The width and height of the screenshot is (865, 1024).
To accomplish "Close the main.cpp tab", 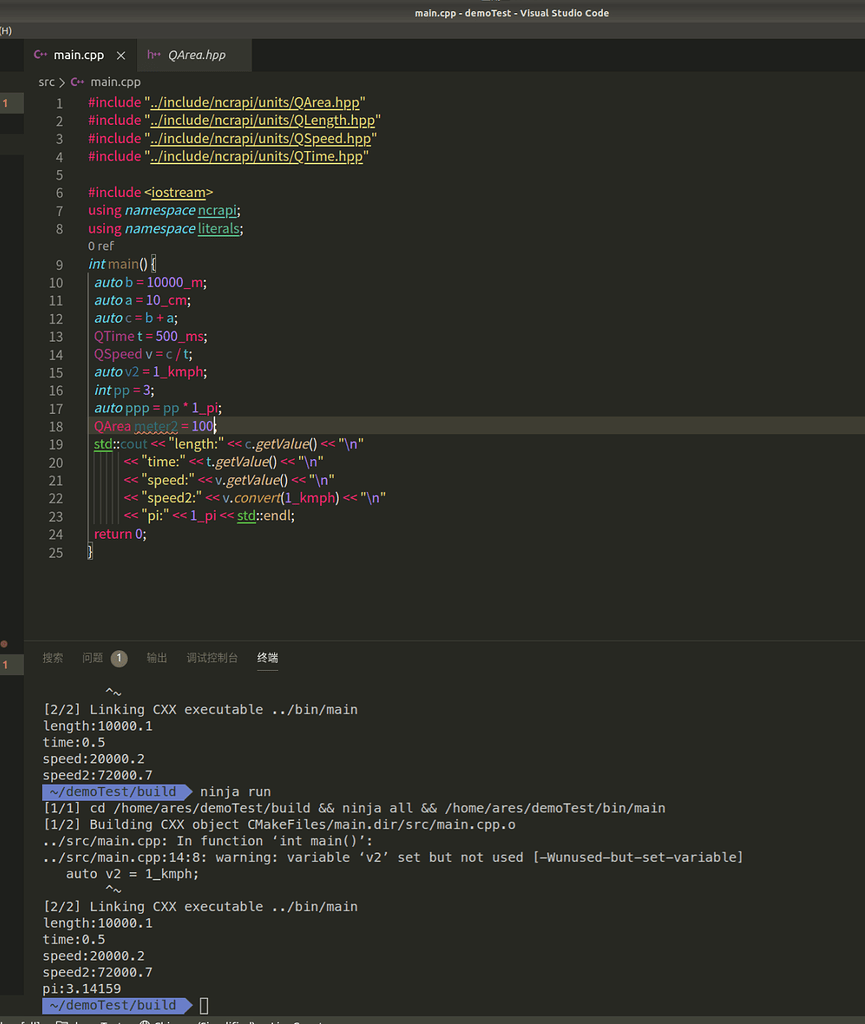I will click(x=122, y=56).
